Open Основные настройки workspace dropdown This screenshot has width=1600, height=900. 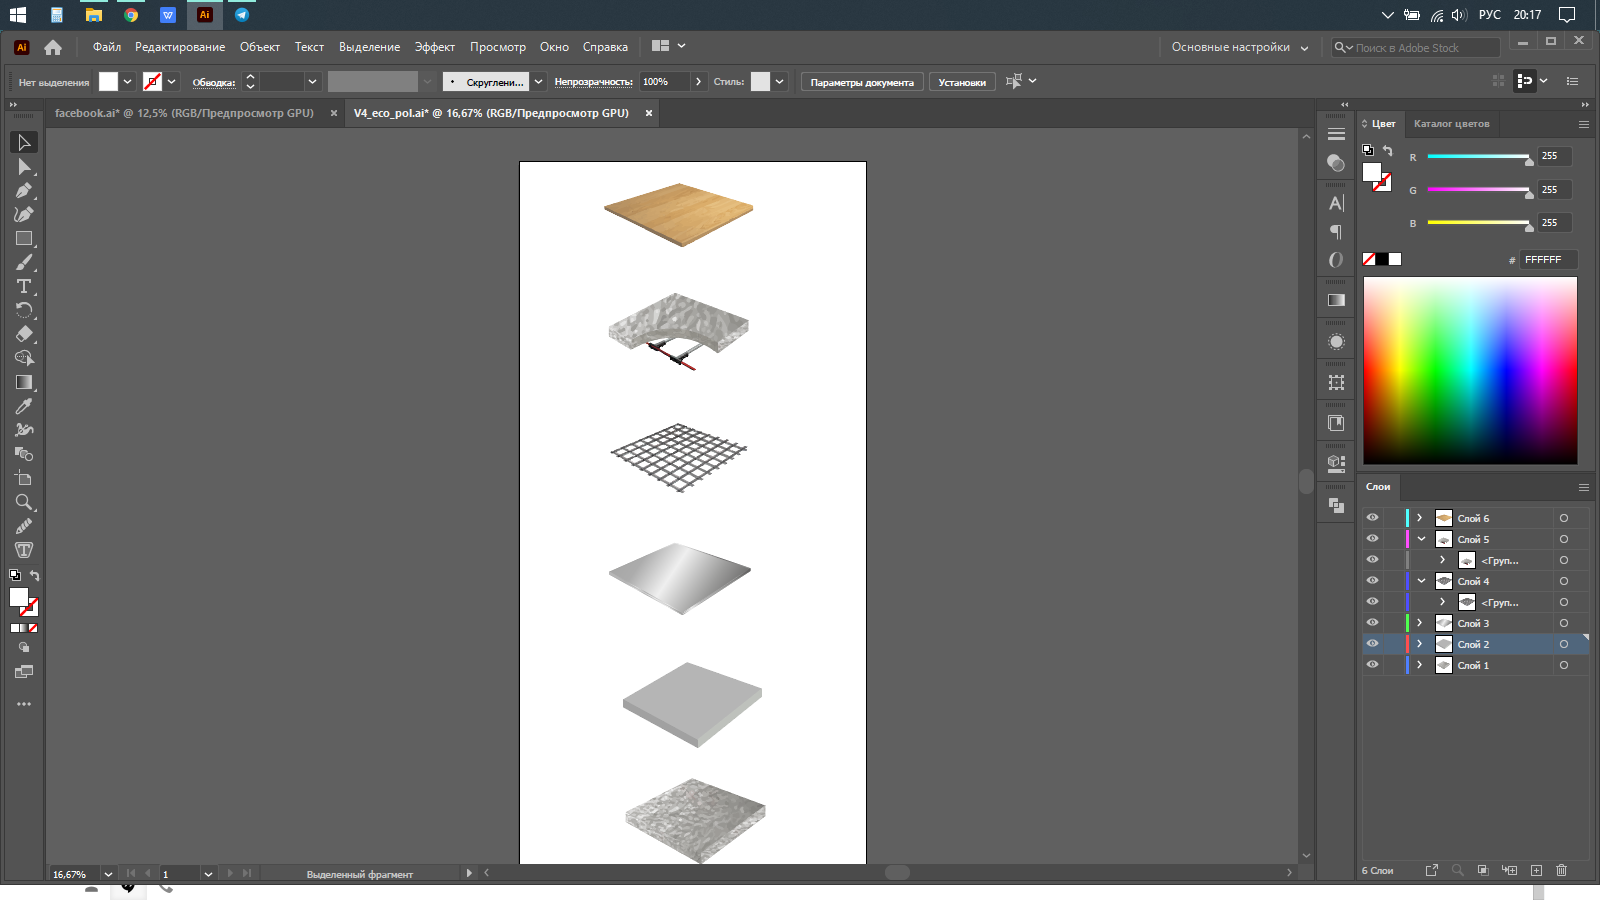coord(1240,47)
